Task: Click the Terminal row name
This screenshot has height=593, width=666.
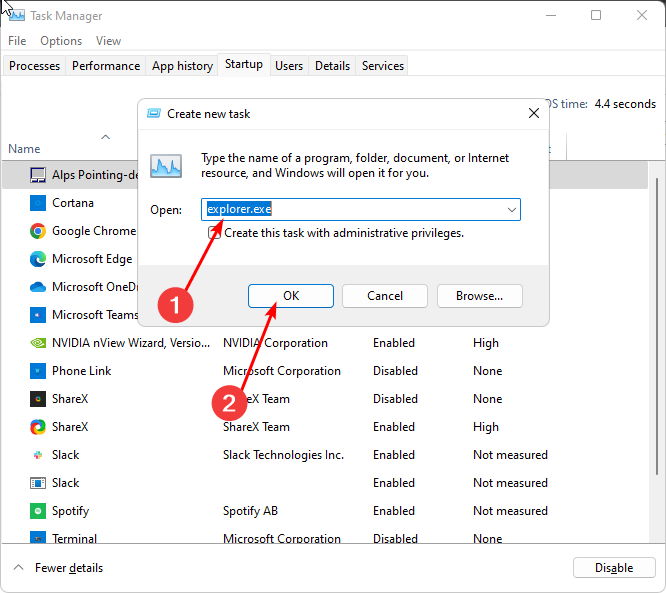Action: point(74,538)
